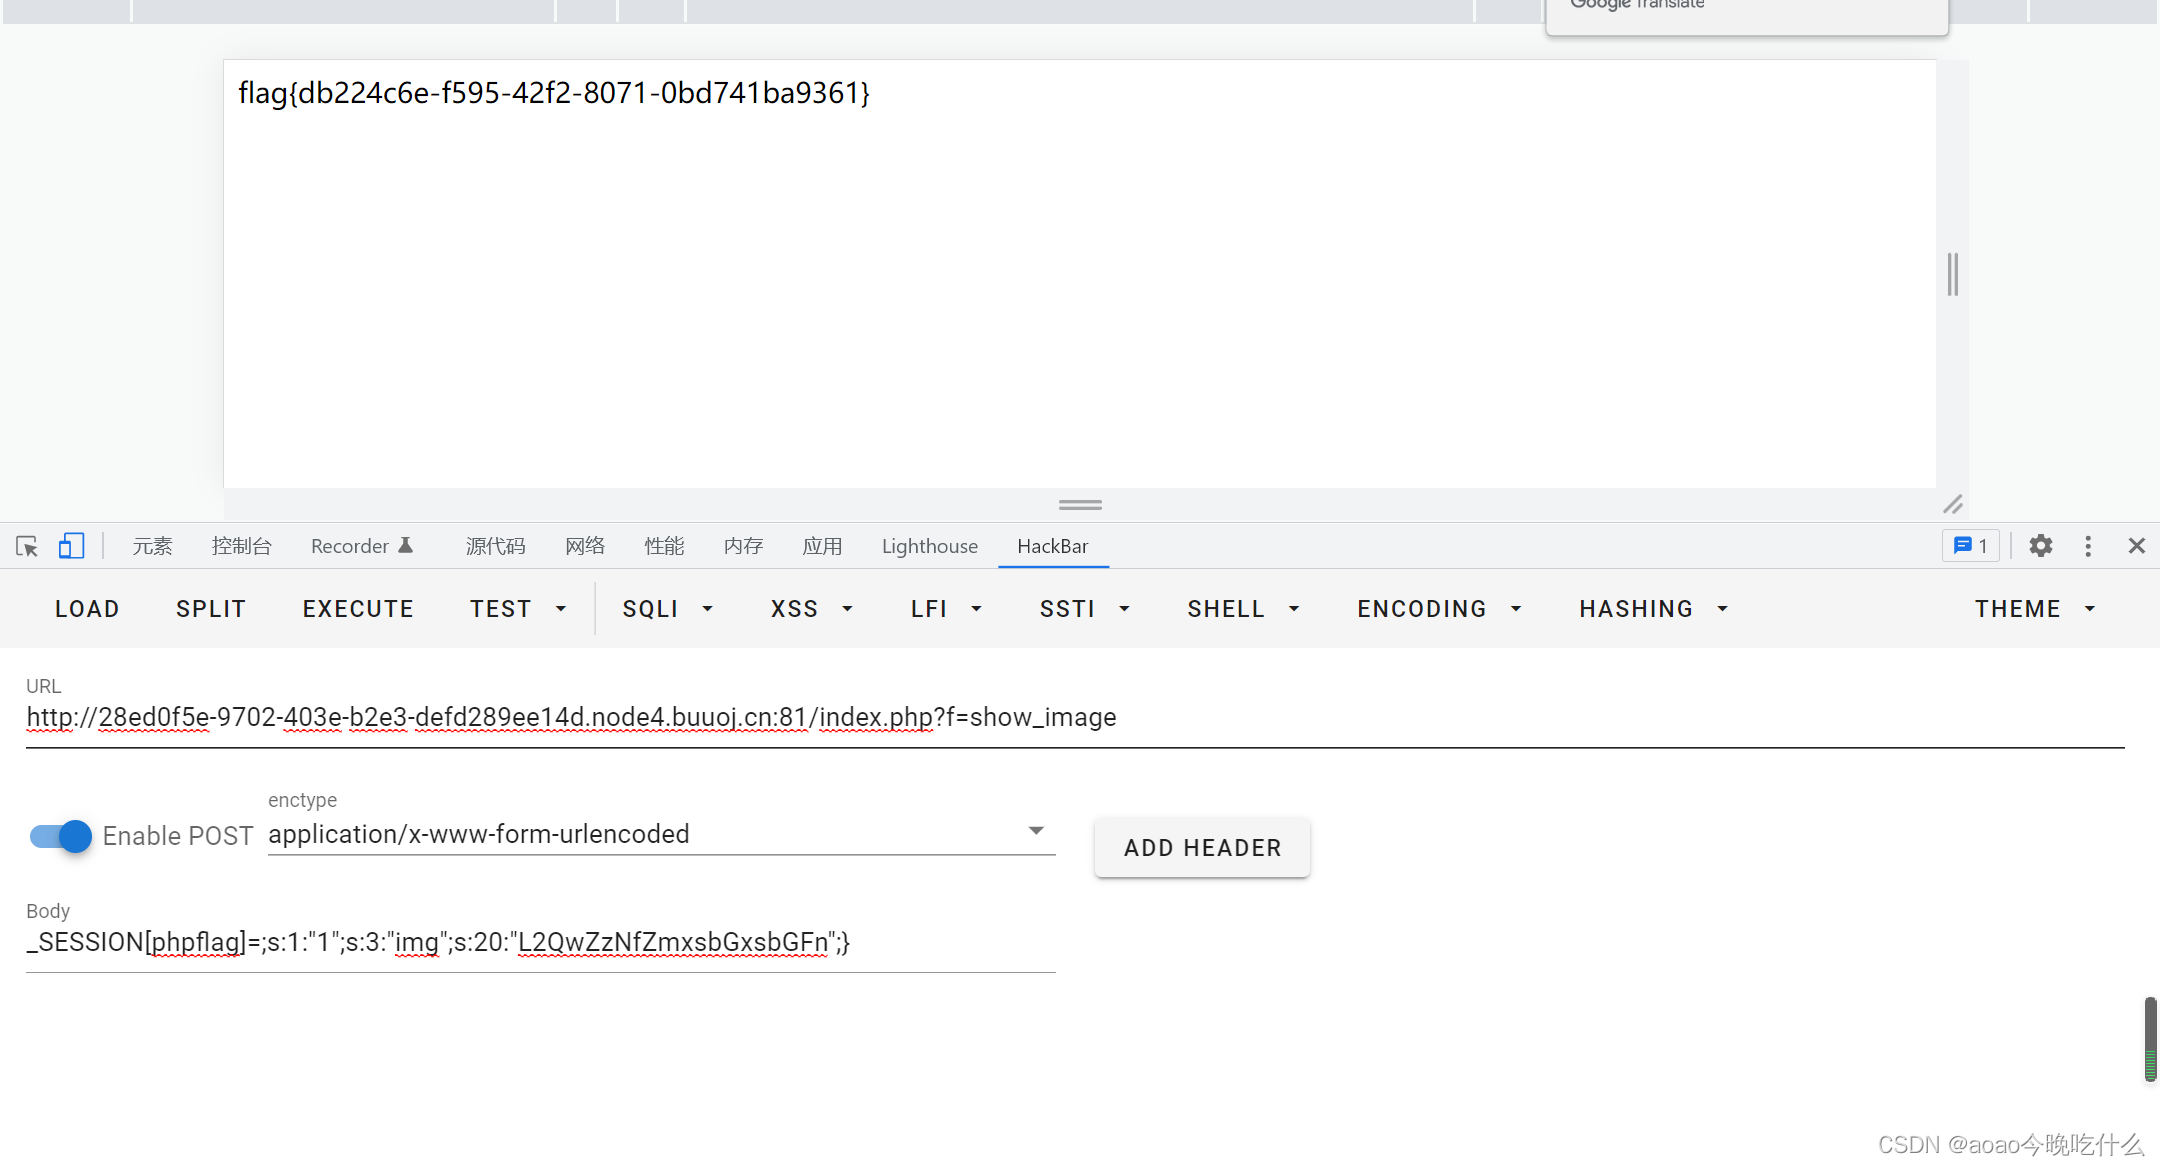
Task: Disable the Enable POST switch
Action: (61, 836)
